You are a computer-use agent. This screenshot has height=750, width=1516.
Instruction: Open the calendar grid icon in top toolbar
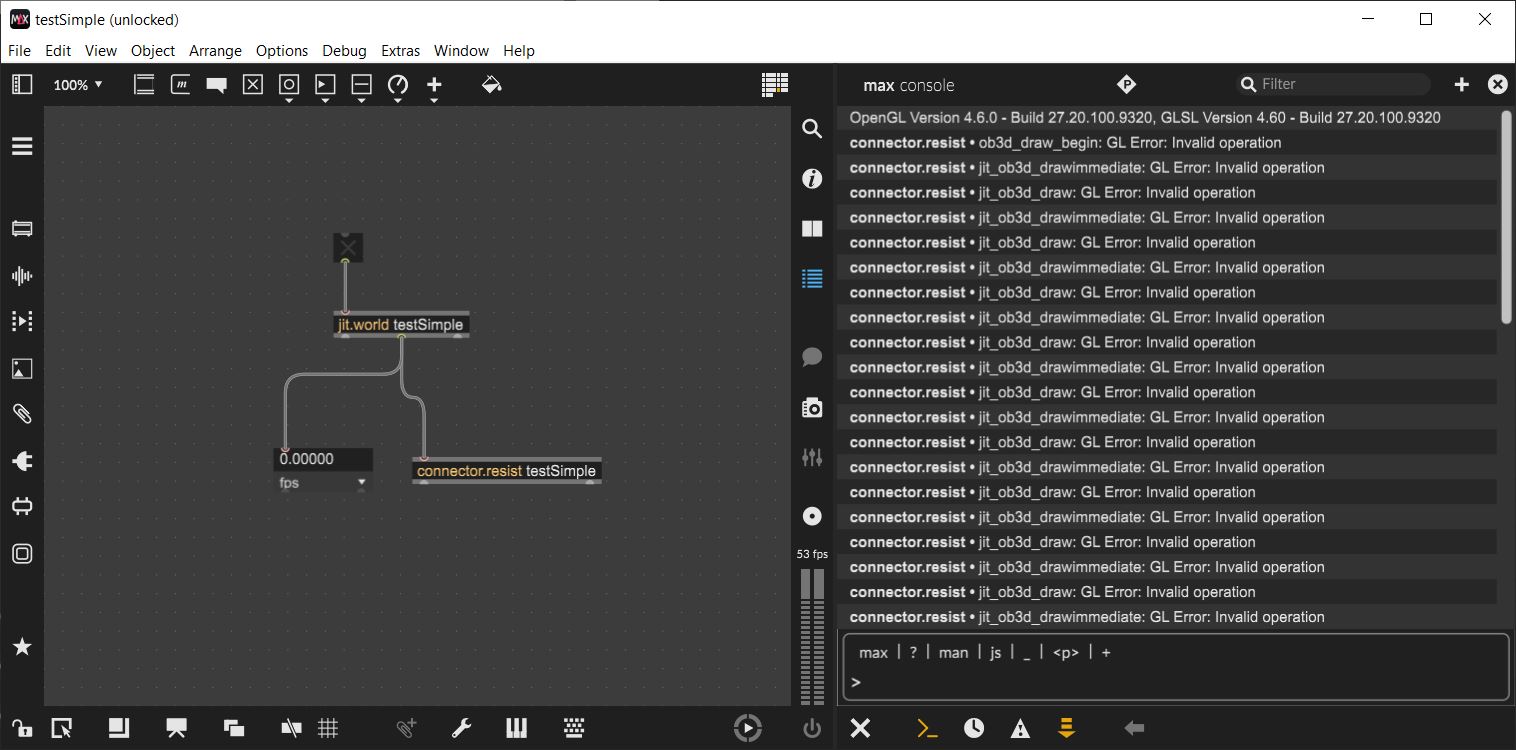pyautogui.click(x=773, y=85)
